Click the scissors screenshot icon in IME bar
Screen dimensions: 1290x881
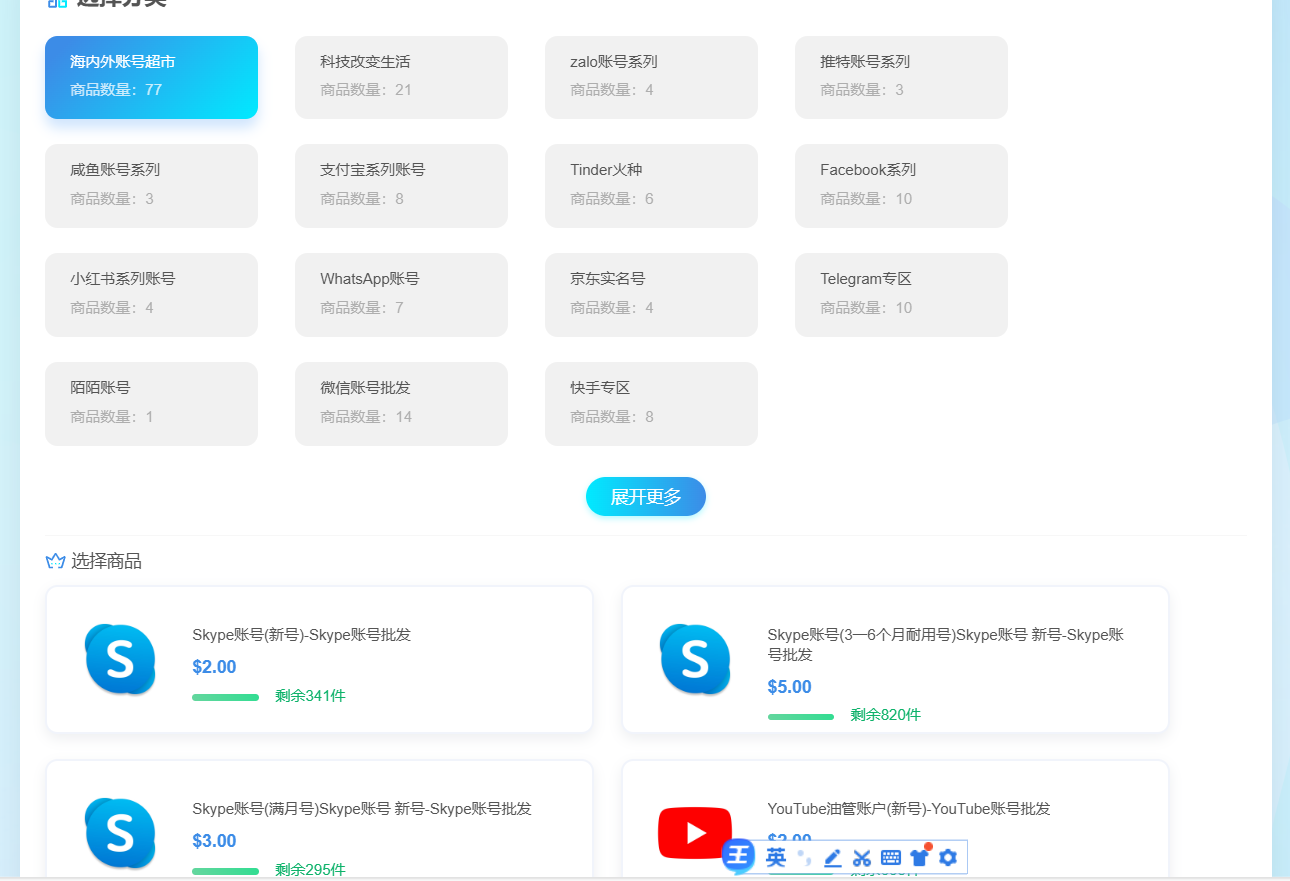(x=862, y=858)
